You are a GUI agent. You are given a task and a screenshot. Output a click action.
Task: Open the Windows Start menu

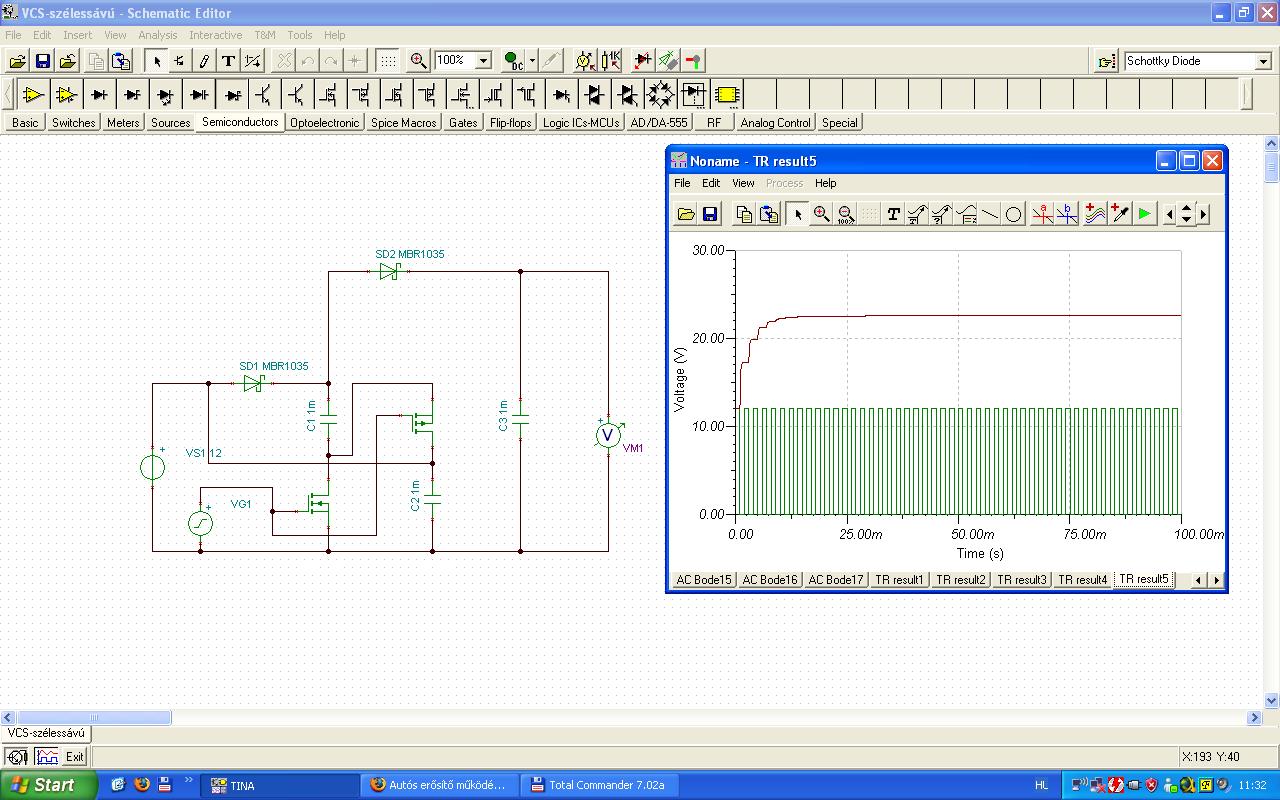coord(48,785)
